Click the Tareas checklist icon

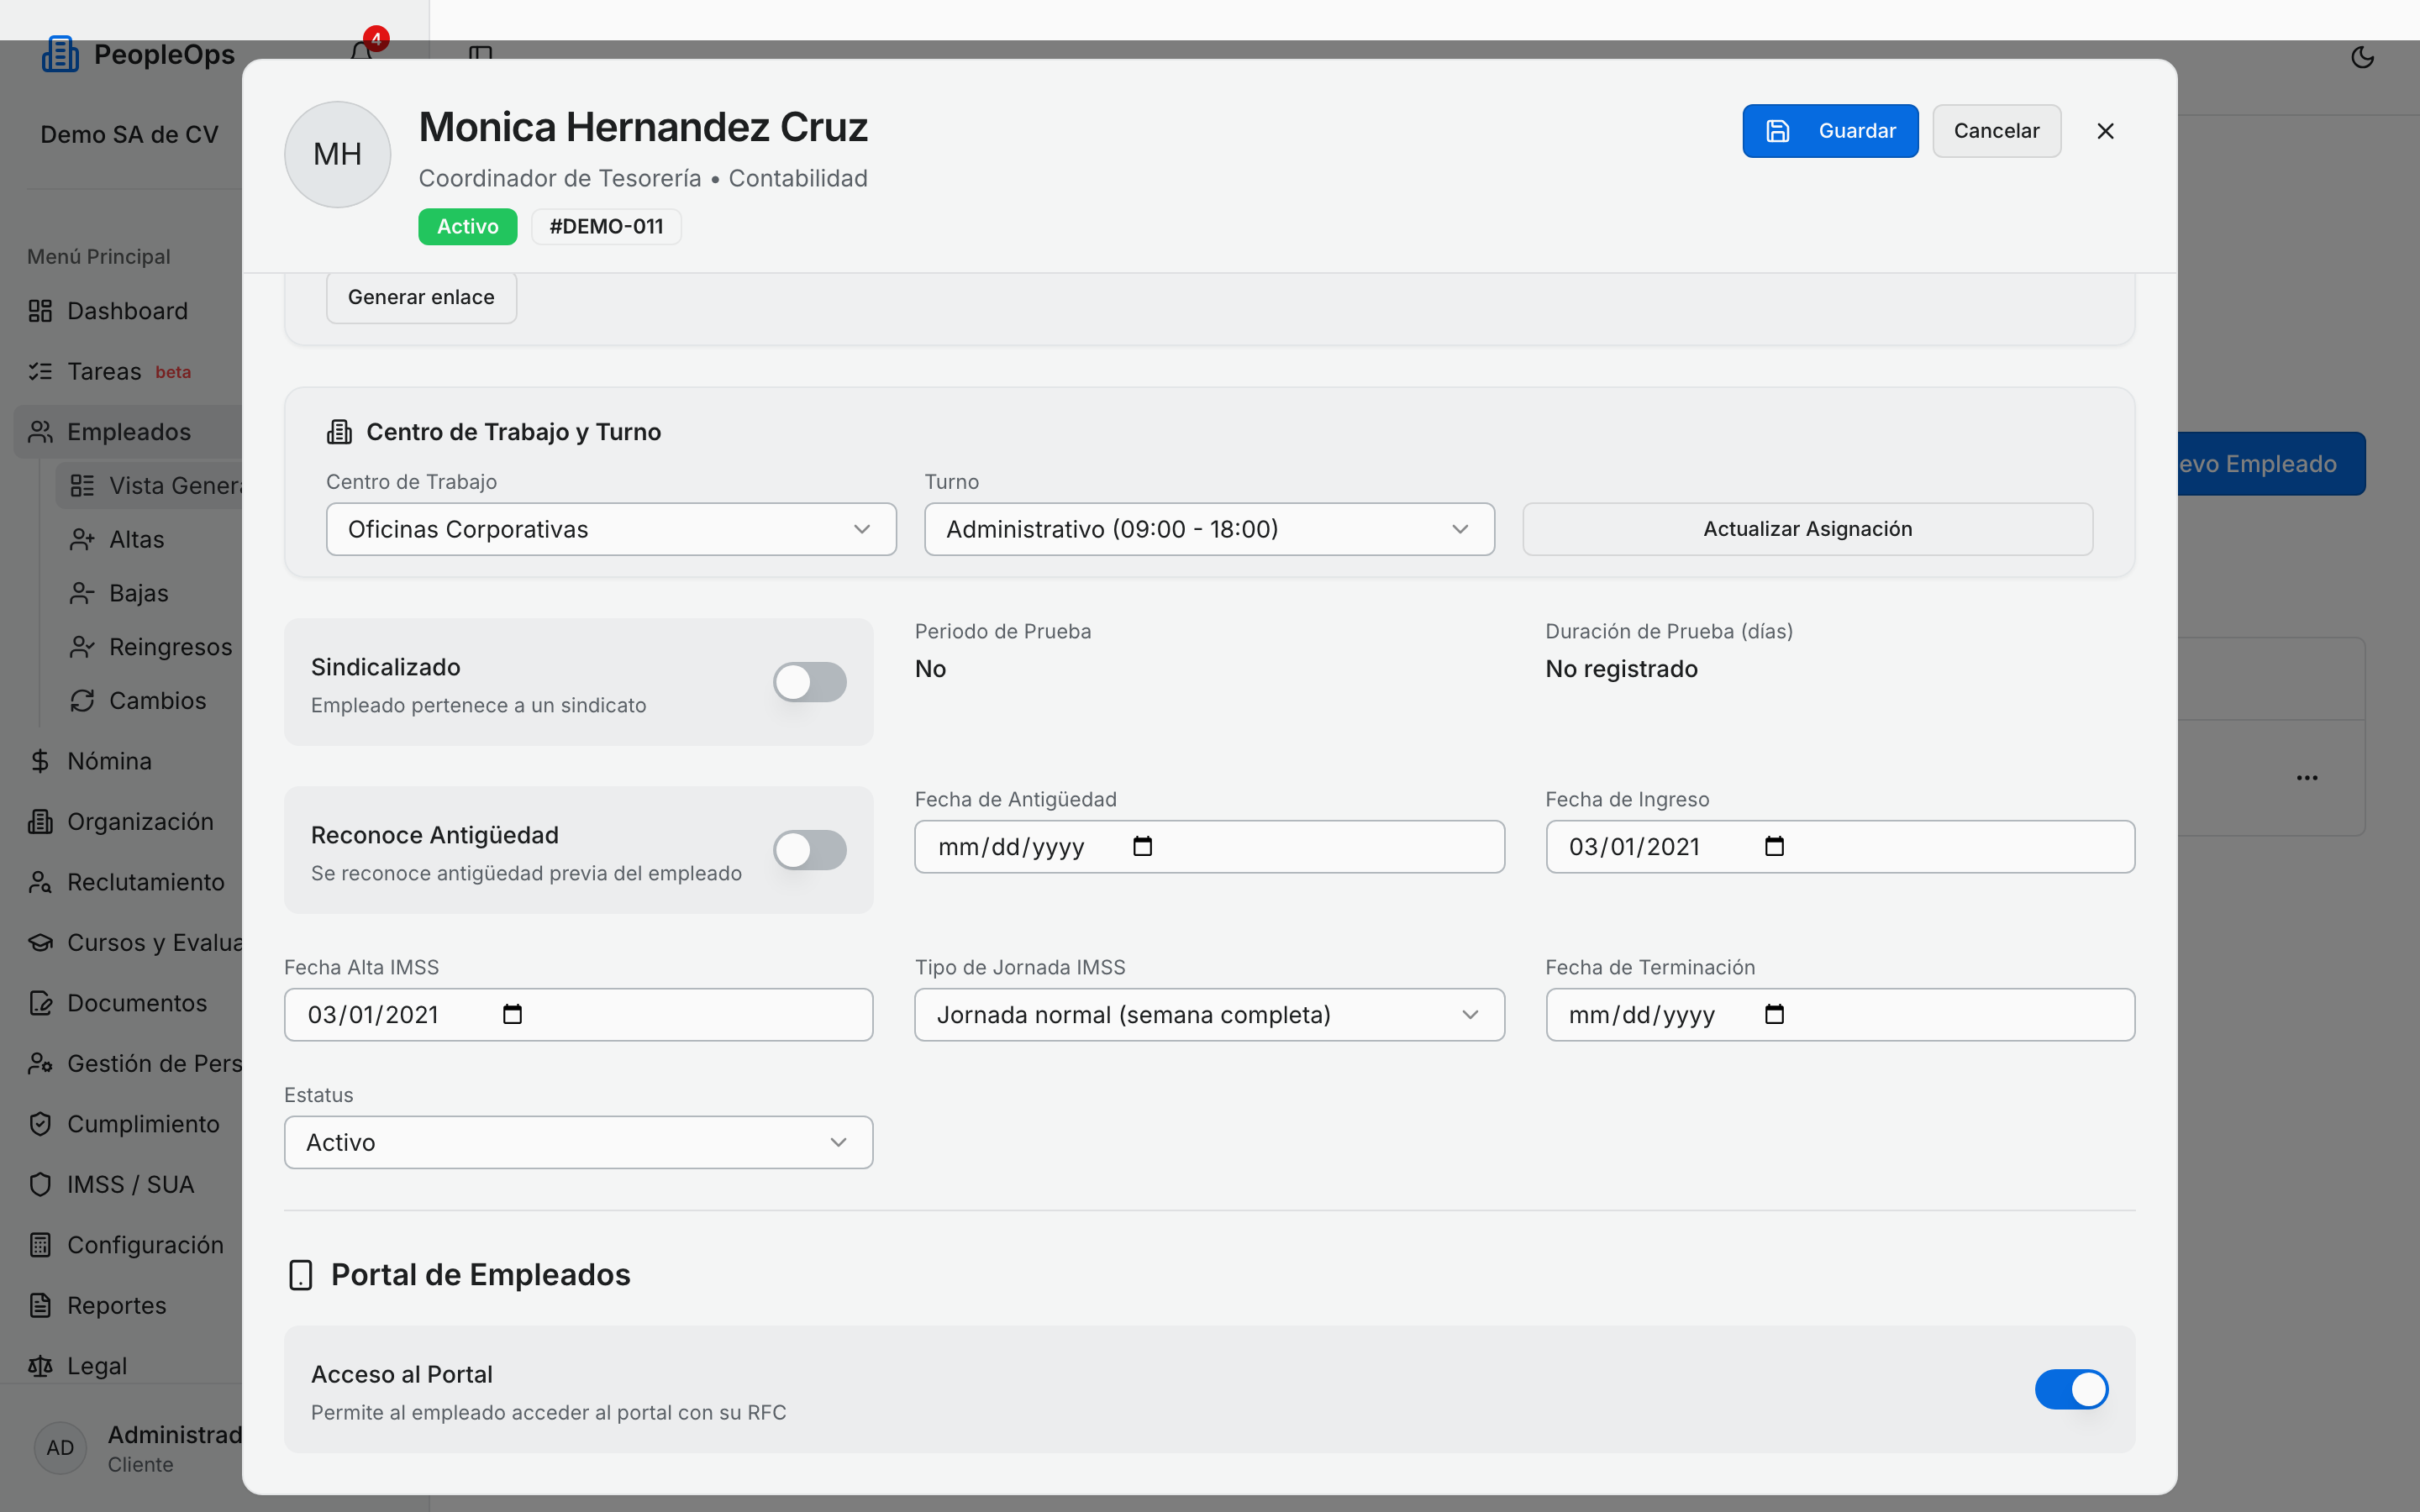[40, 371]
